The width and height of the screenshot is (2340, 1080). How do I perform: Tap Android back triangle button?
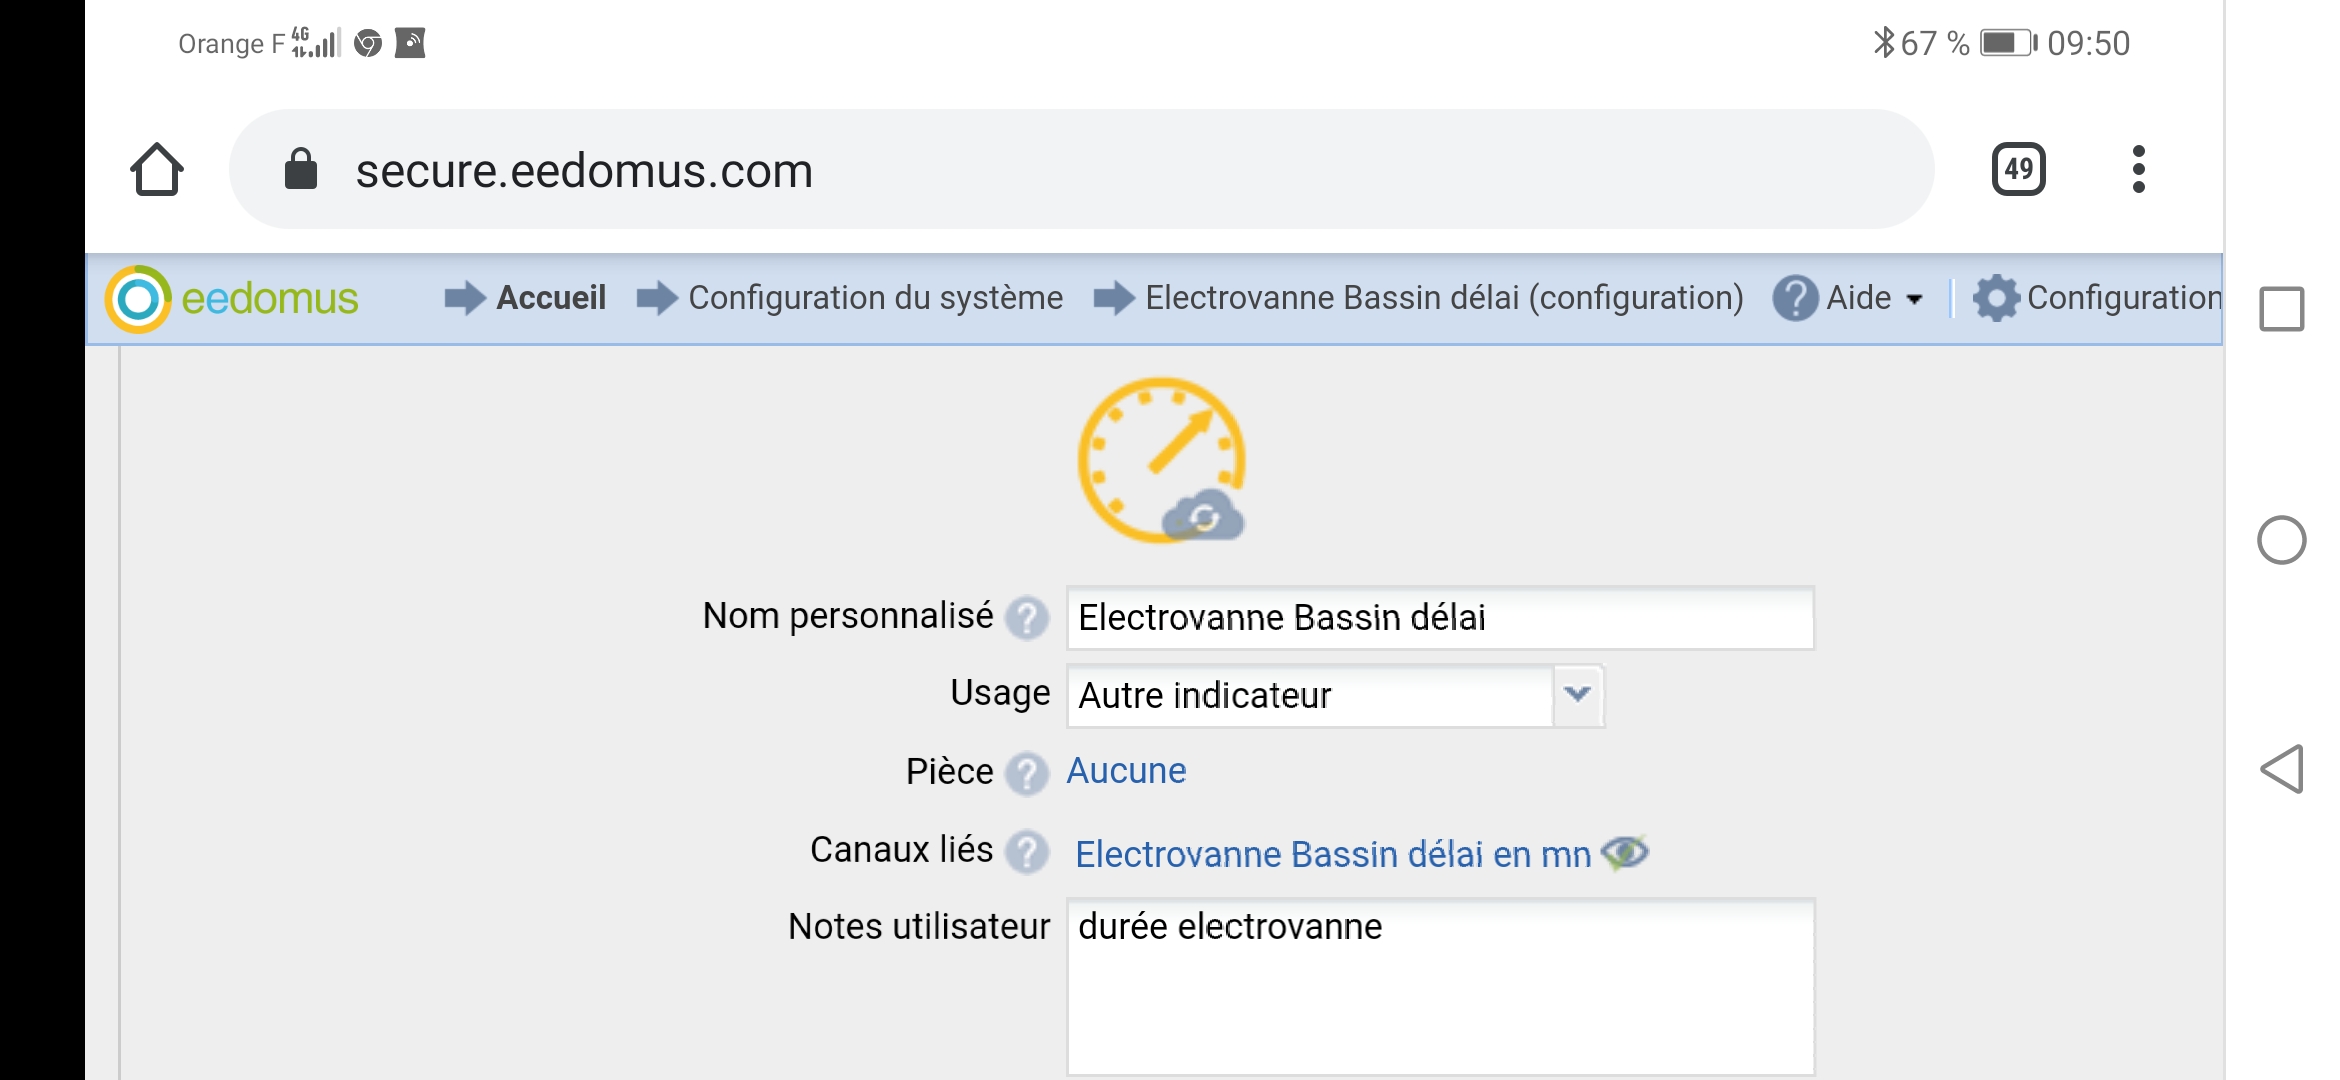click(x=2282, y=769)
